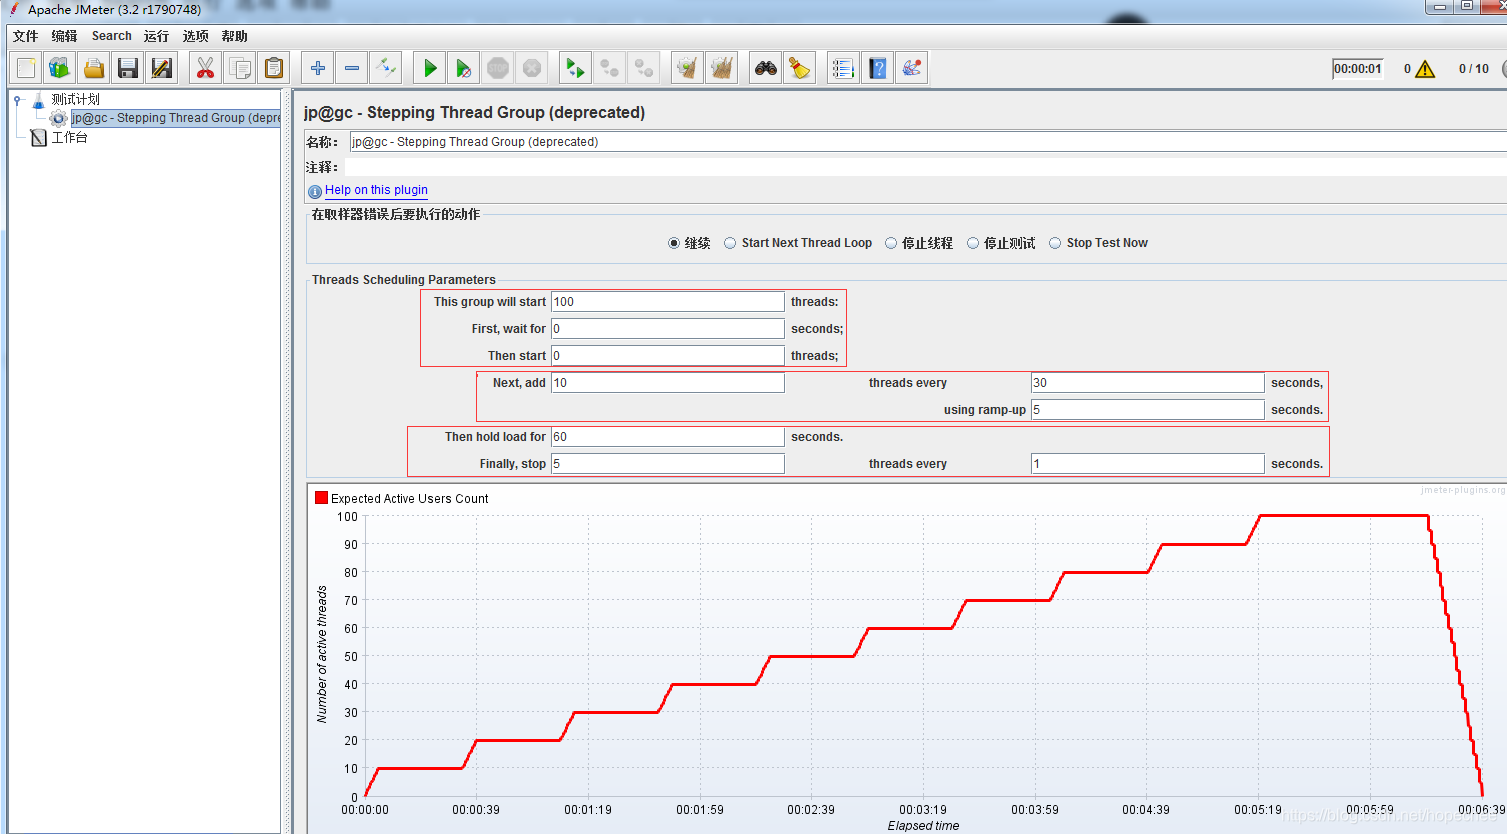Screen dimensions: 1507x834
Task: Click the 0 / 10 active threads counter
Action: point(1473,69)
